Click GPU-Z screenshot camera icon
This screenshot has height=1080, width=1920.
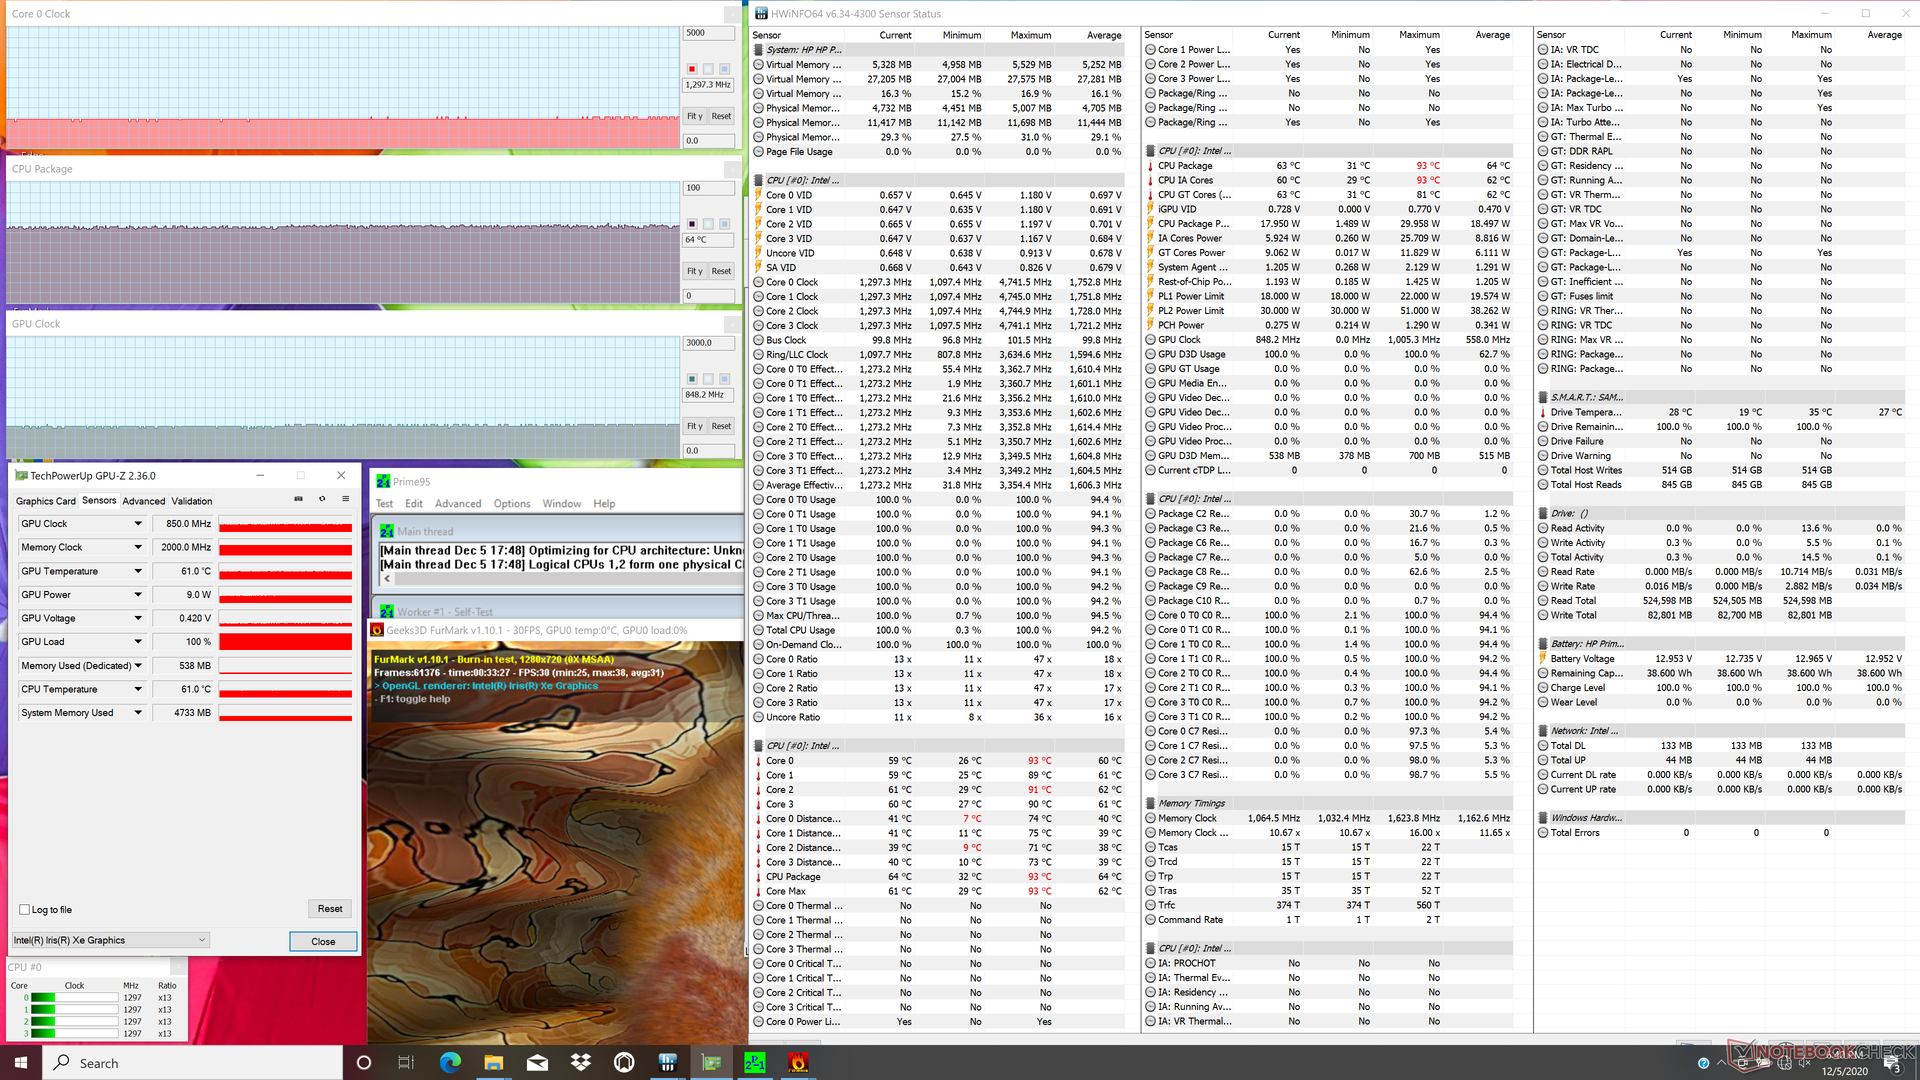pos(298,499)
